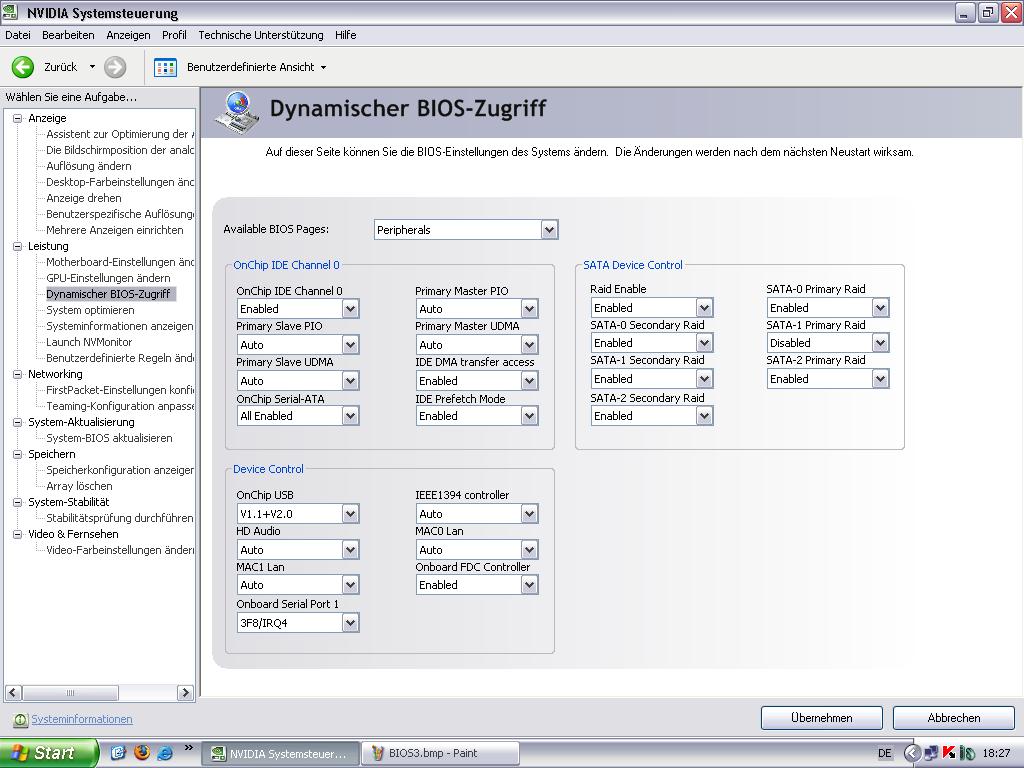
Task: Select Array löschen task
Action: (79, 486)
